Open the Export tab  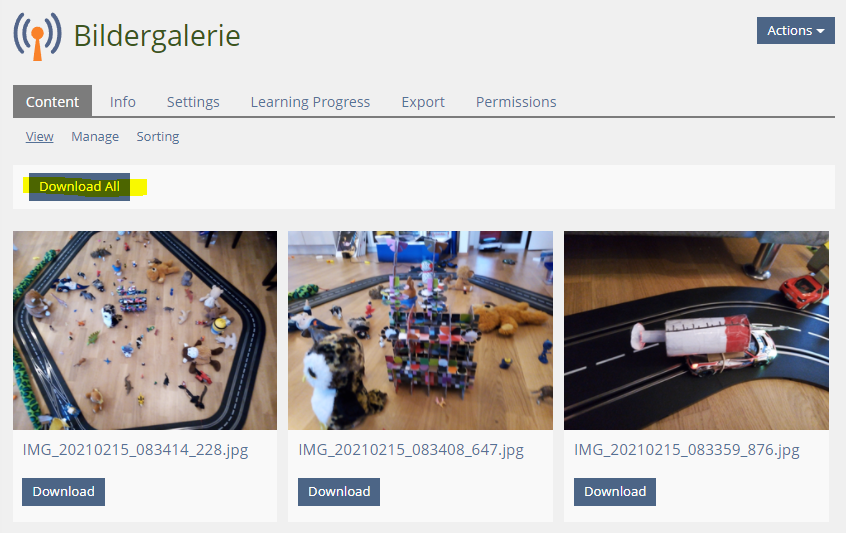pyautogui.click(x=422, y=101)
